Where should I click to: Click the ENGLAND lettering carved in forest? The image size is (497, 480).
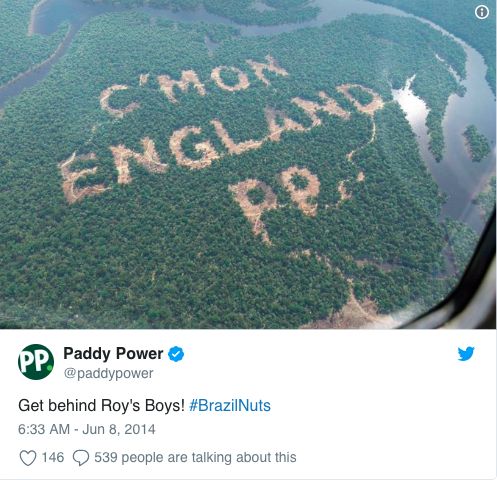(x=220, y=142)
